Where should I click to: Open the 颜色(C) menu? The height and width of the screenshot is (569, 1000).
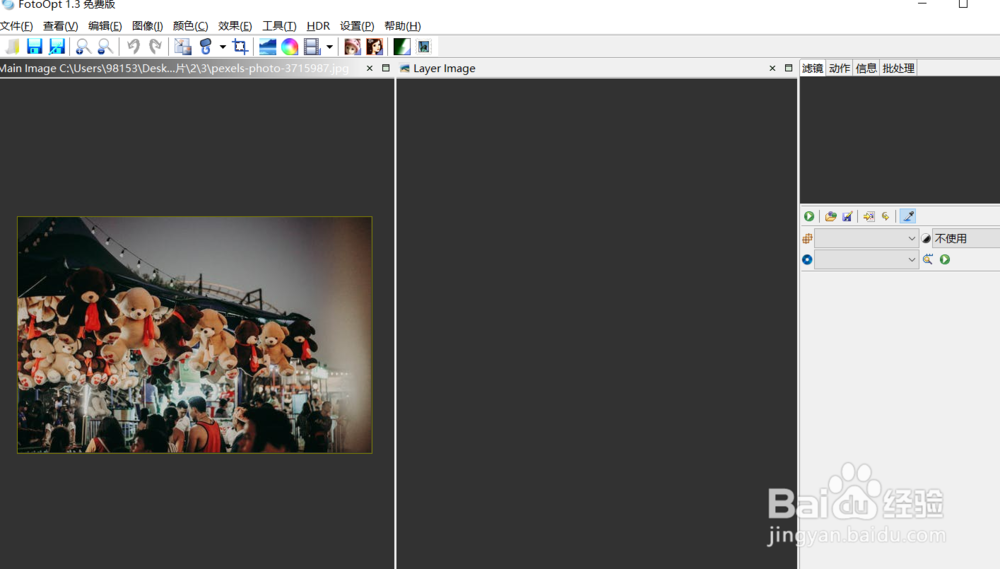(x=190, y=26)
